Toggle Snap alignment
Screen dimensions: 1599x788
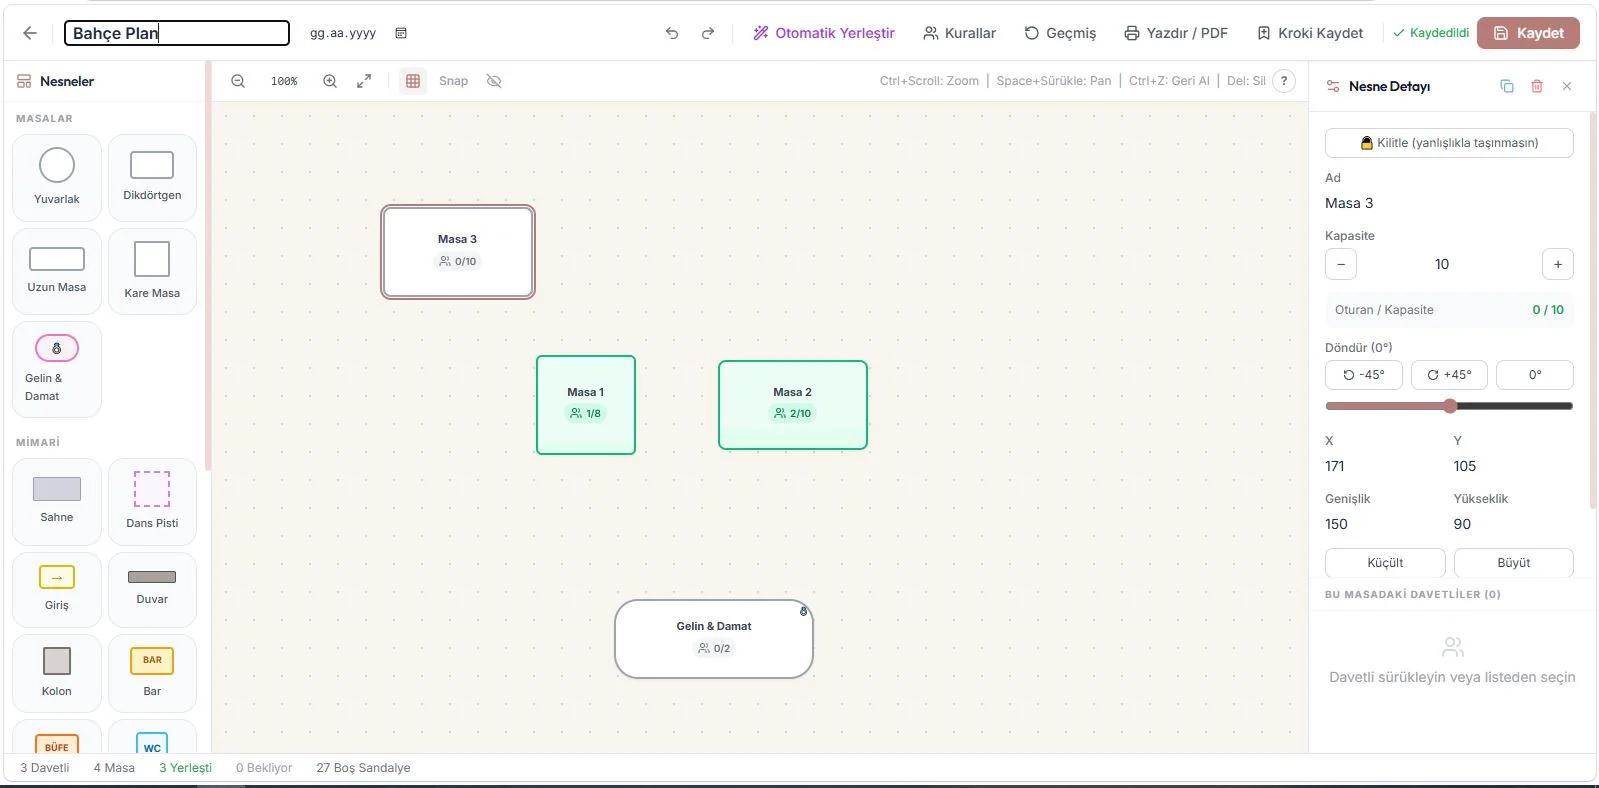(x=453, y=81)
